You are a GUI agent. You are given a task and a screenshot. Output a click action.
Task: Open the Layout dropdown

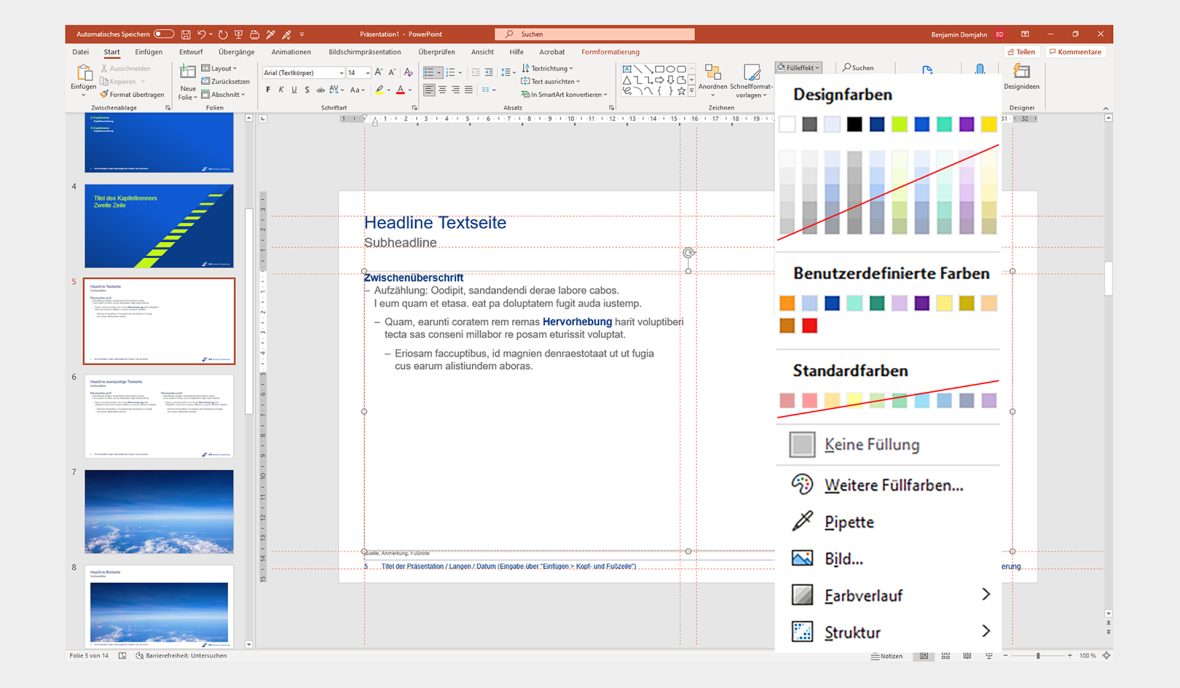point(222,69)
